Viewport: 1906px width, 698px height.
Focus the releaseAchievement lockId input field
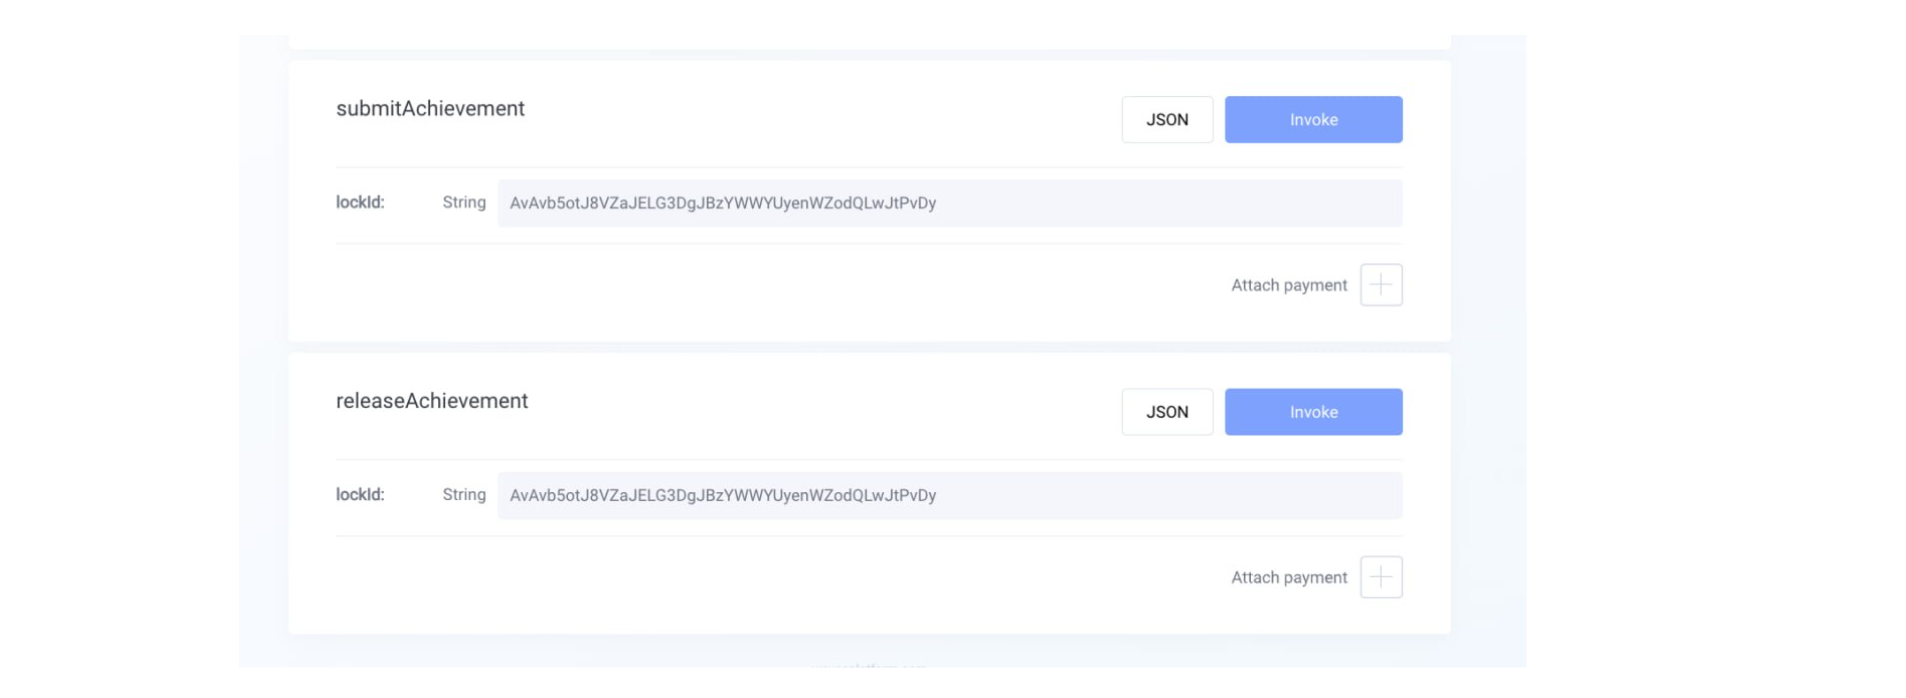point(950,495)
